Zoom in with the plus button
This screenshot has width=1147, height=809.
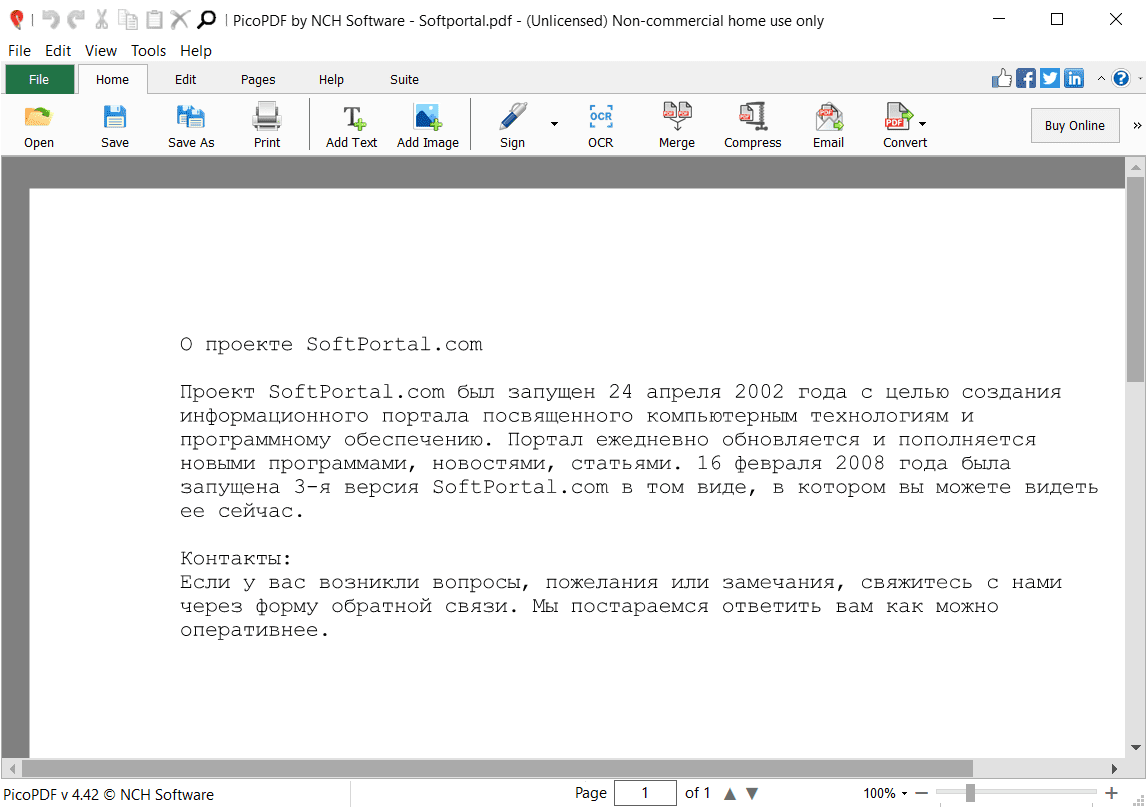1111,793
